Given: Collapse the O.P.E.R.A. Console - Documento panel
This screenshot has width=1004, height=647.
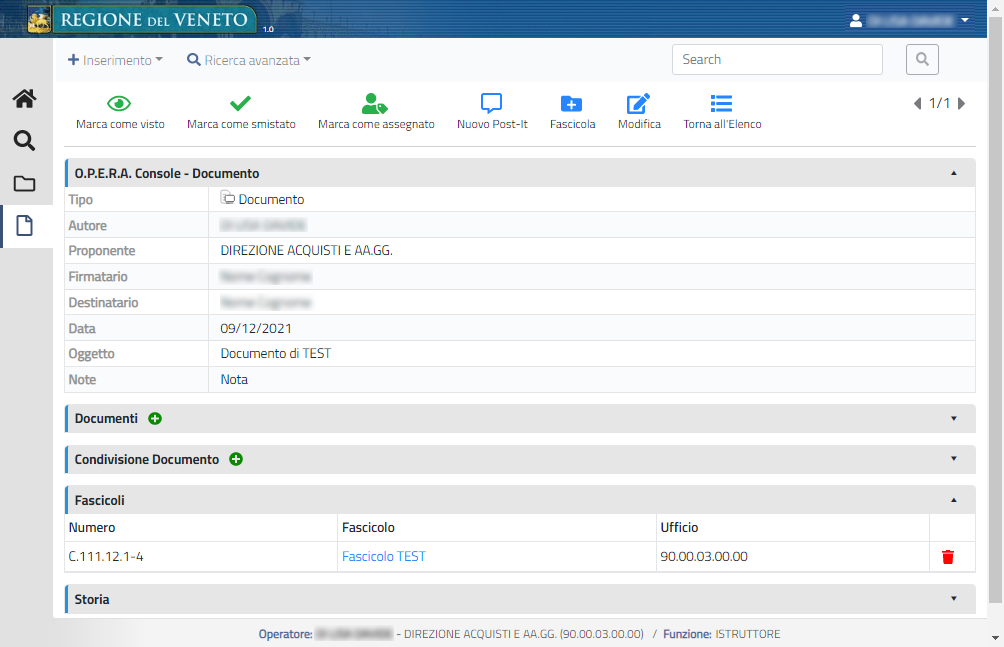Looking at the screenshot, I should [x=953, y=173].
